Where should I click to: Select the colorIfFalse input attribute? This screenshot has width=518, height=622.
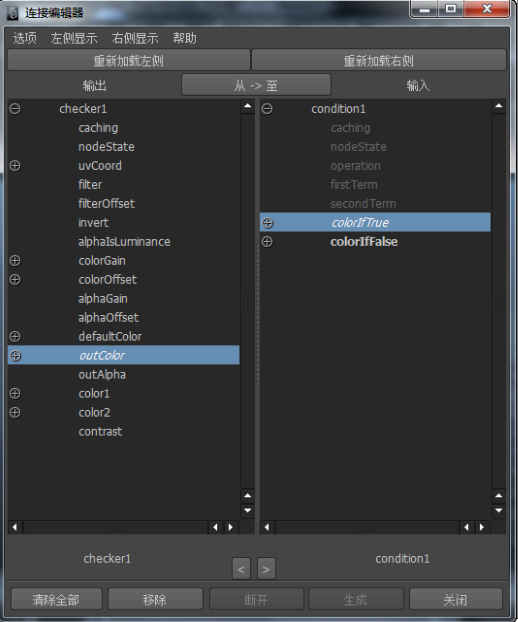pos(364,242)
